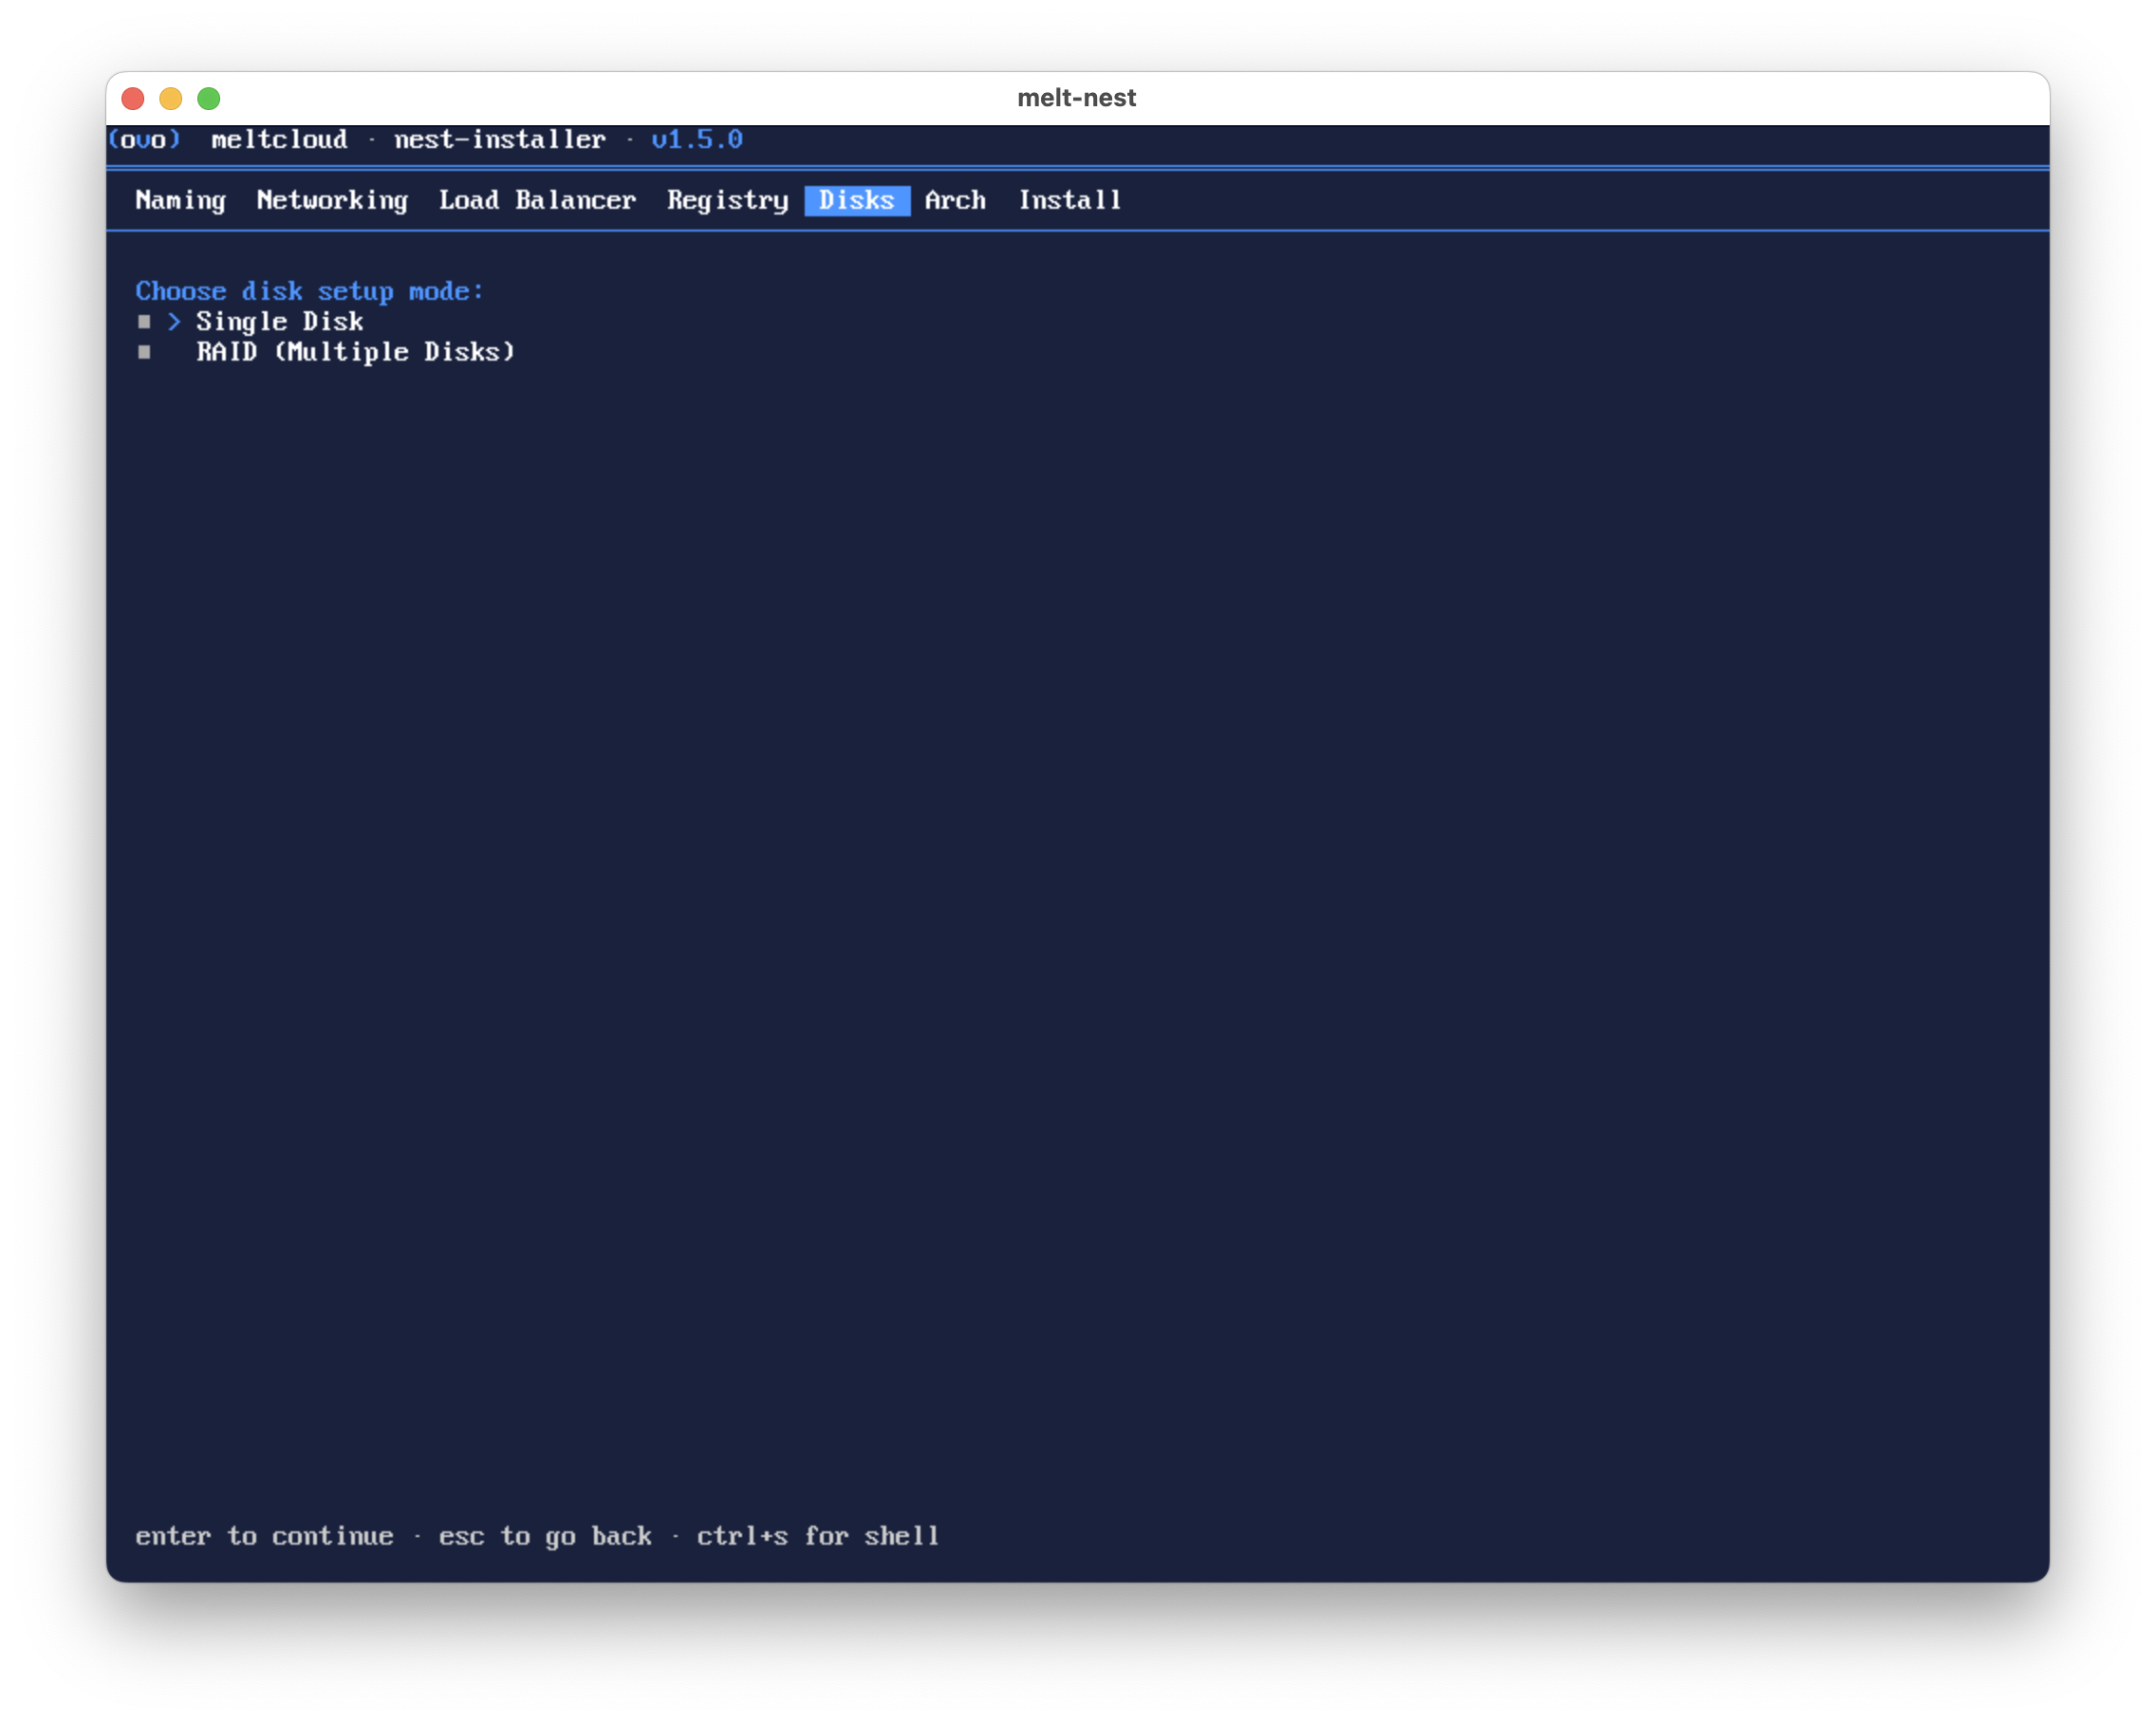Click the square marker beside Single Disk
Image resolution: width=2156 pixels, height=1723 pixels.
click(x=144, y=321)
